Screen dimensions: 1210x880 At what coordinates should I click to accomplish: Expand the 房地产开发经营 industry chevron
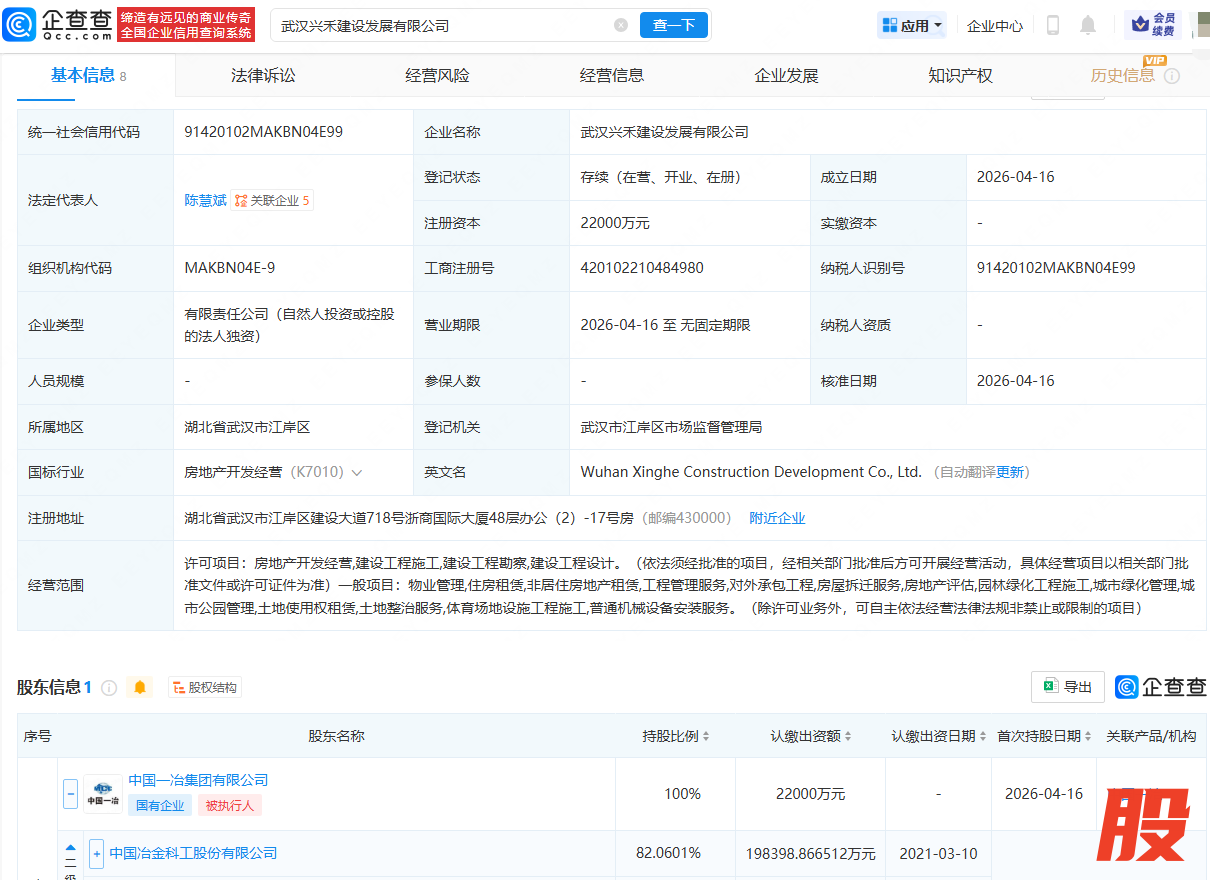[x=357, y=472]
